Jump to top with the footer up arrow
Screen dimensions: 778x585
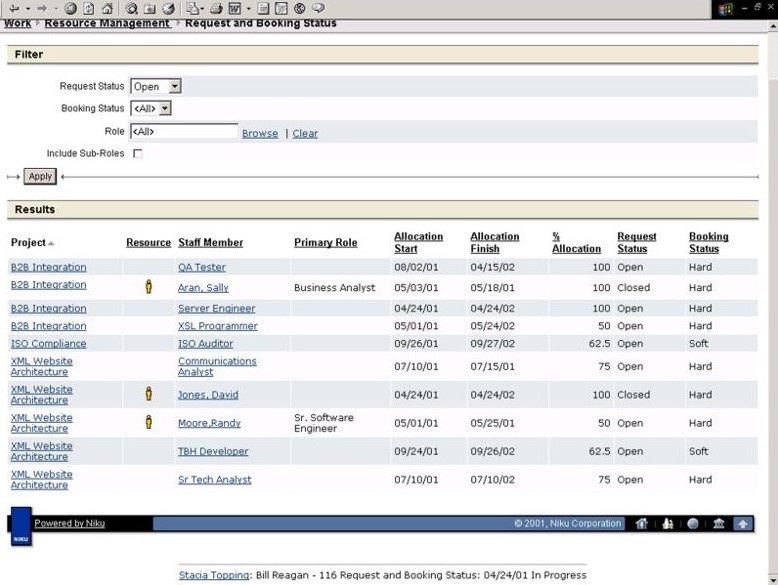(743, 524)
